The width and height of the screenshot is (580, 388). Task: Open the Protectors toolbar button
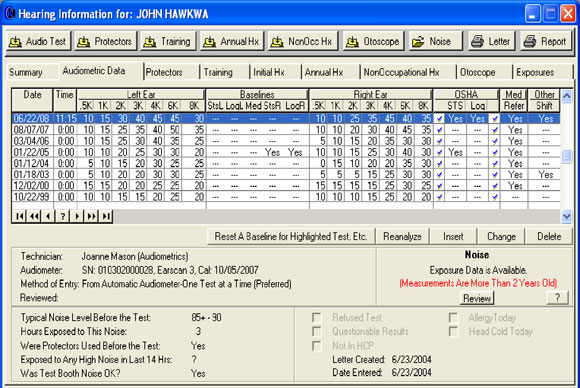tap(106, 41)
